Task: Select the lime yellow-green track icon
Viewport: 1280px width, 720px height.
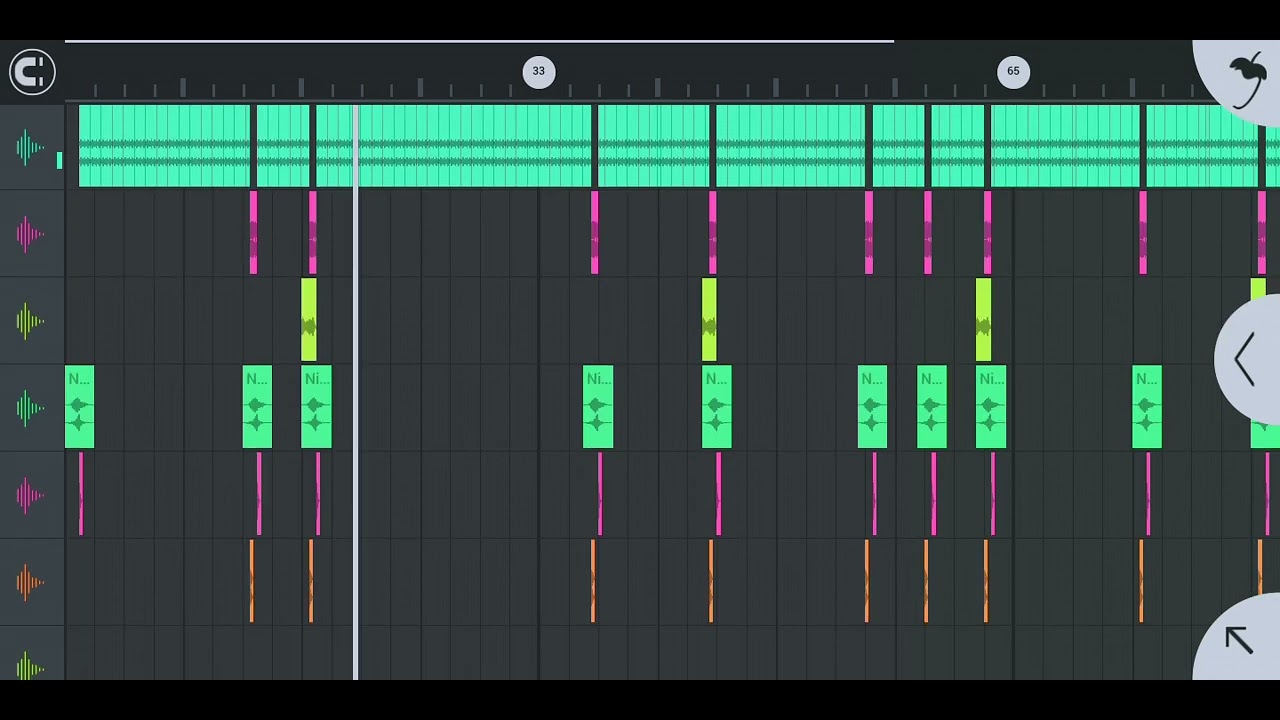Action: pyautogui.click(x=30, y=321)
